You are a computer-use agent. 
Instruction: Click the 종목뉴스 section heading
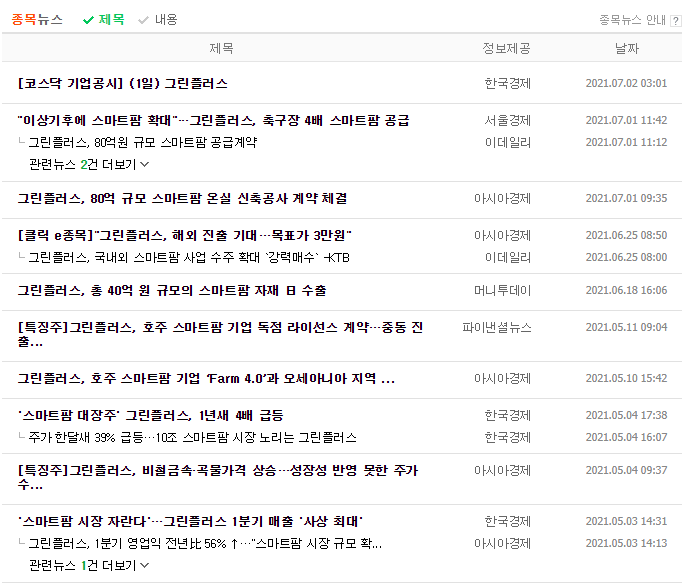(37, 20)
